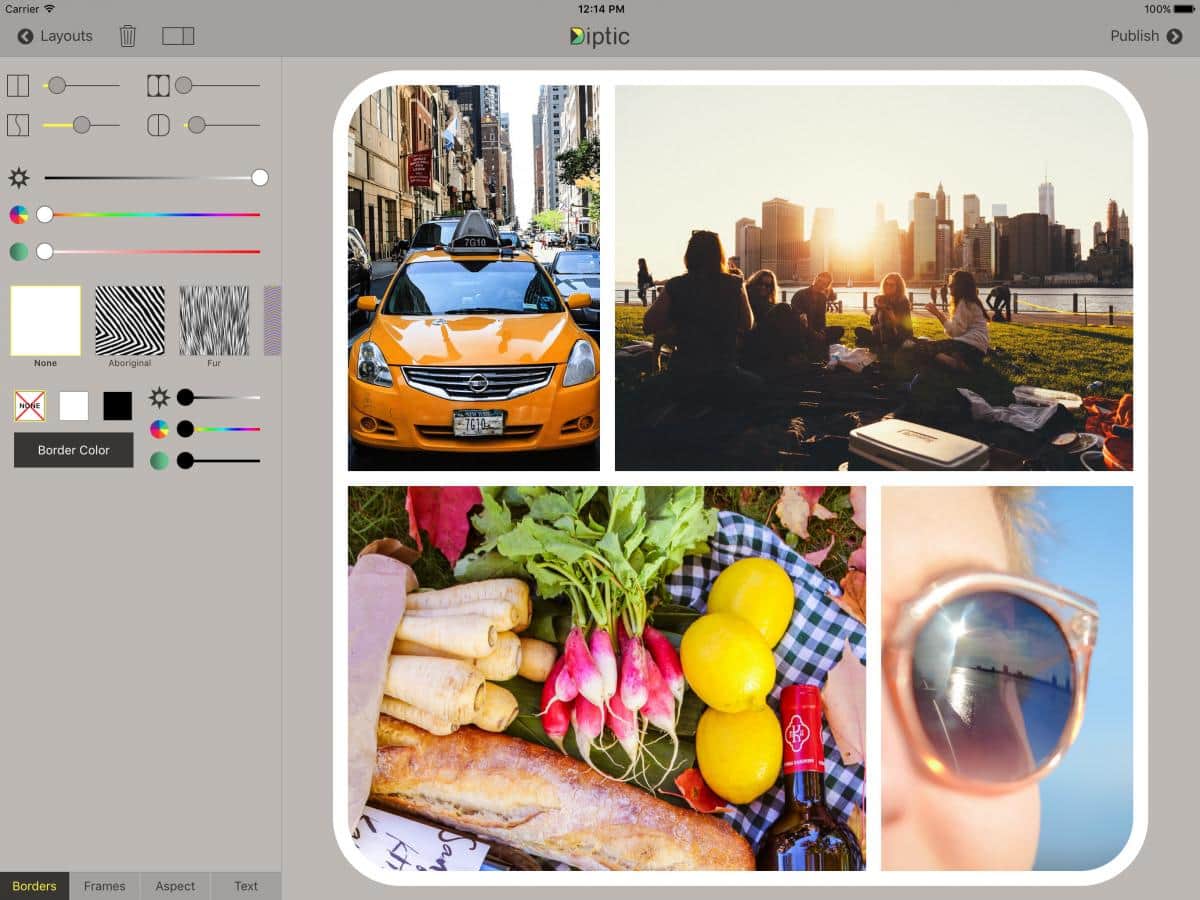Open the Publish screen

1145,36
